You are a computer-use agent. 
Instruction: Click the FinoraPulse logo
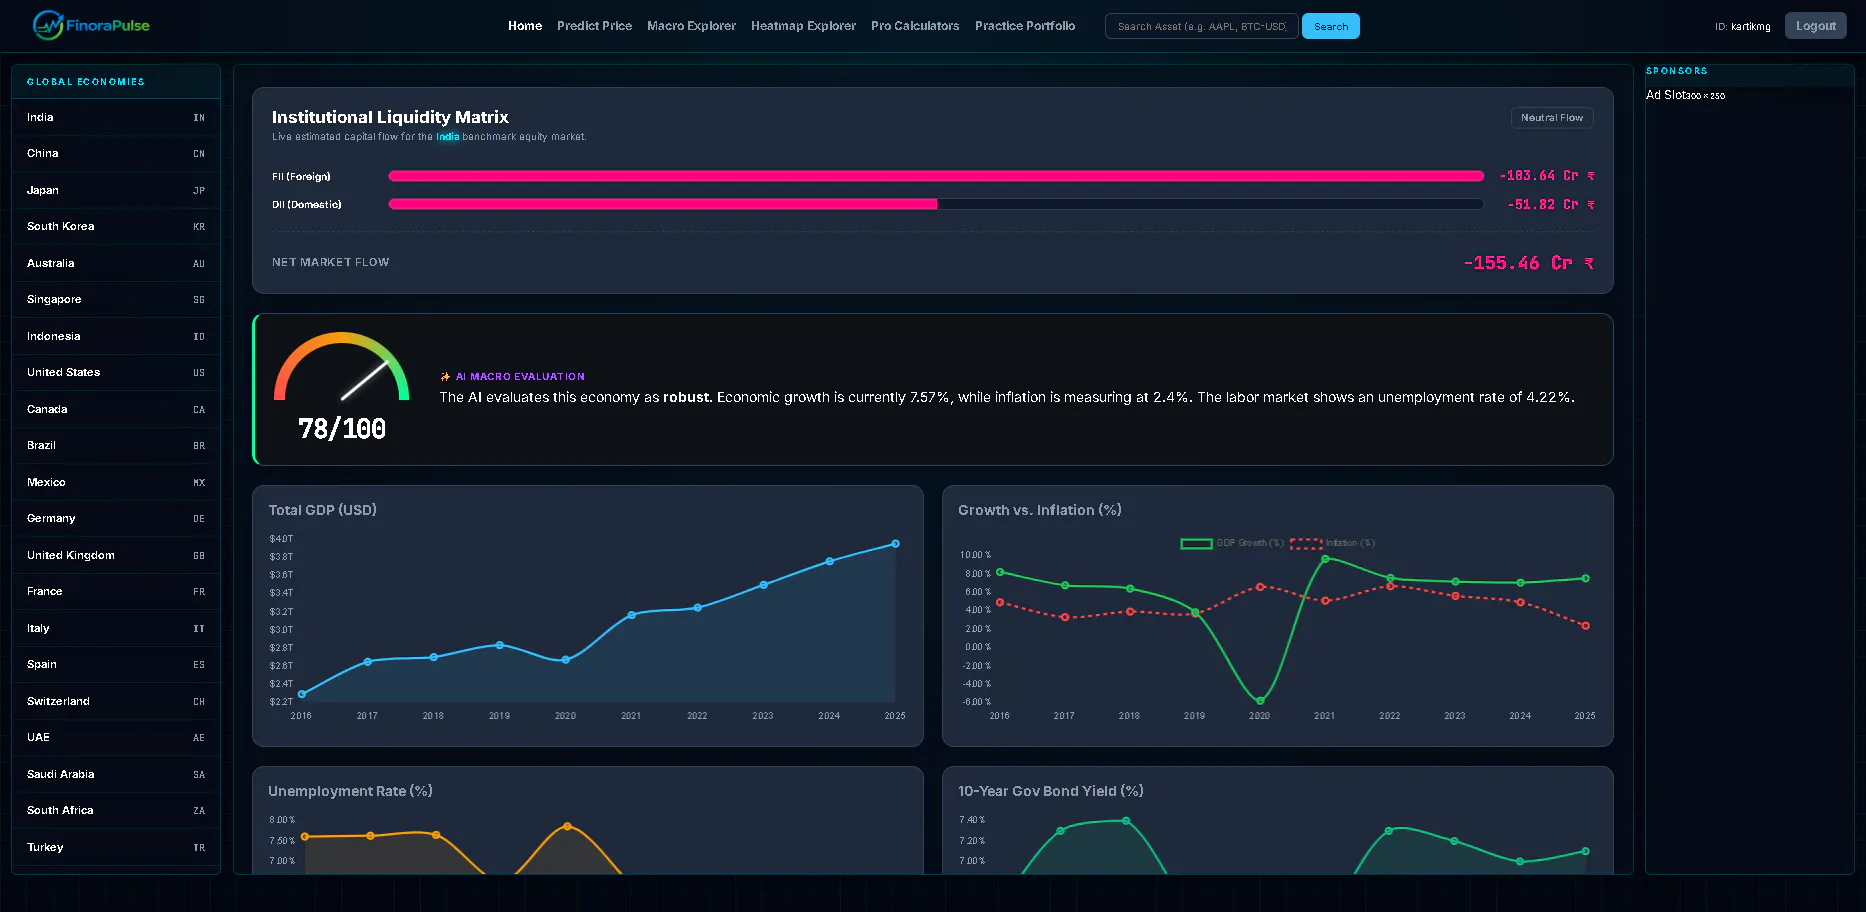coord(91,25)
